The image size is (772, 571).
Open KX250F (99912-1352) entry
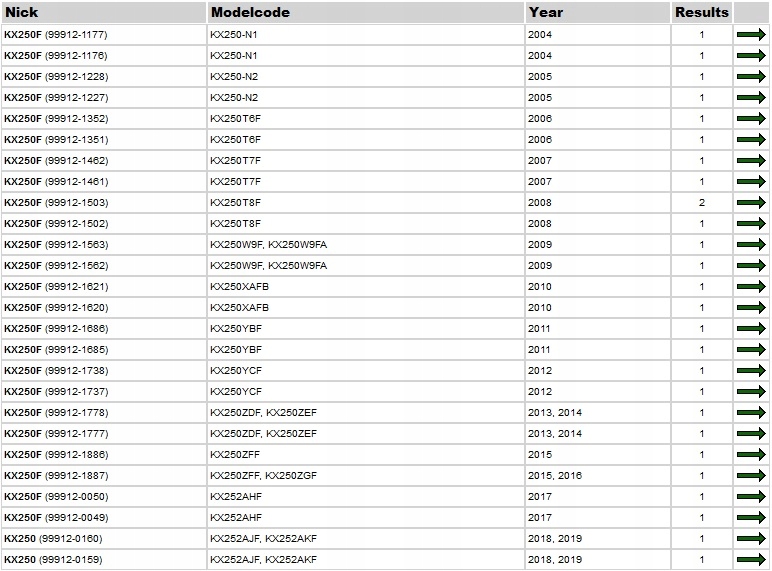pos(56,119)
